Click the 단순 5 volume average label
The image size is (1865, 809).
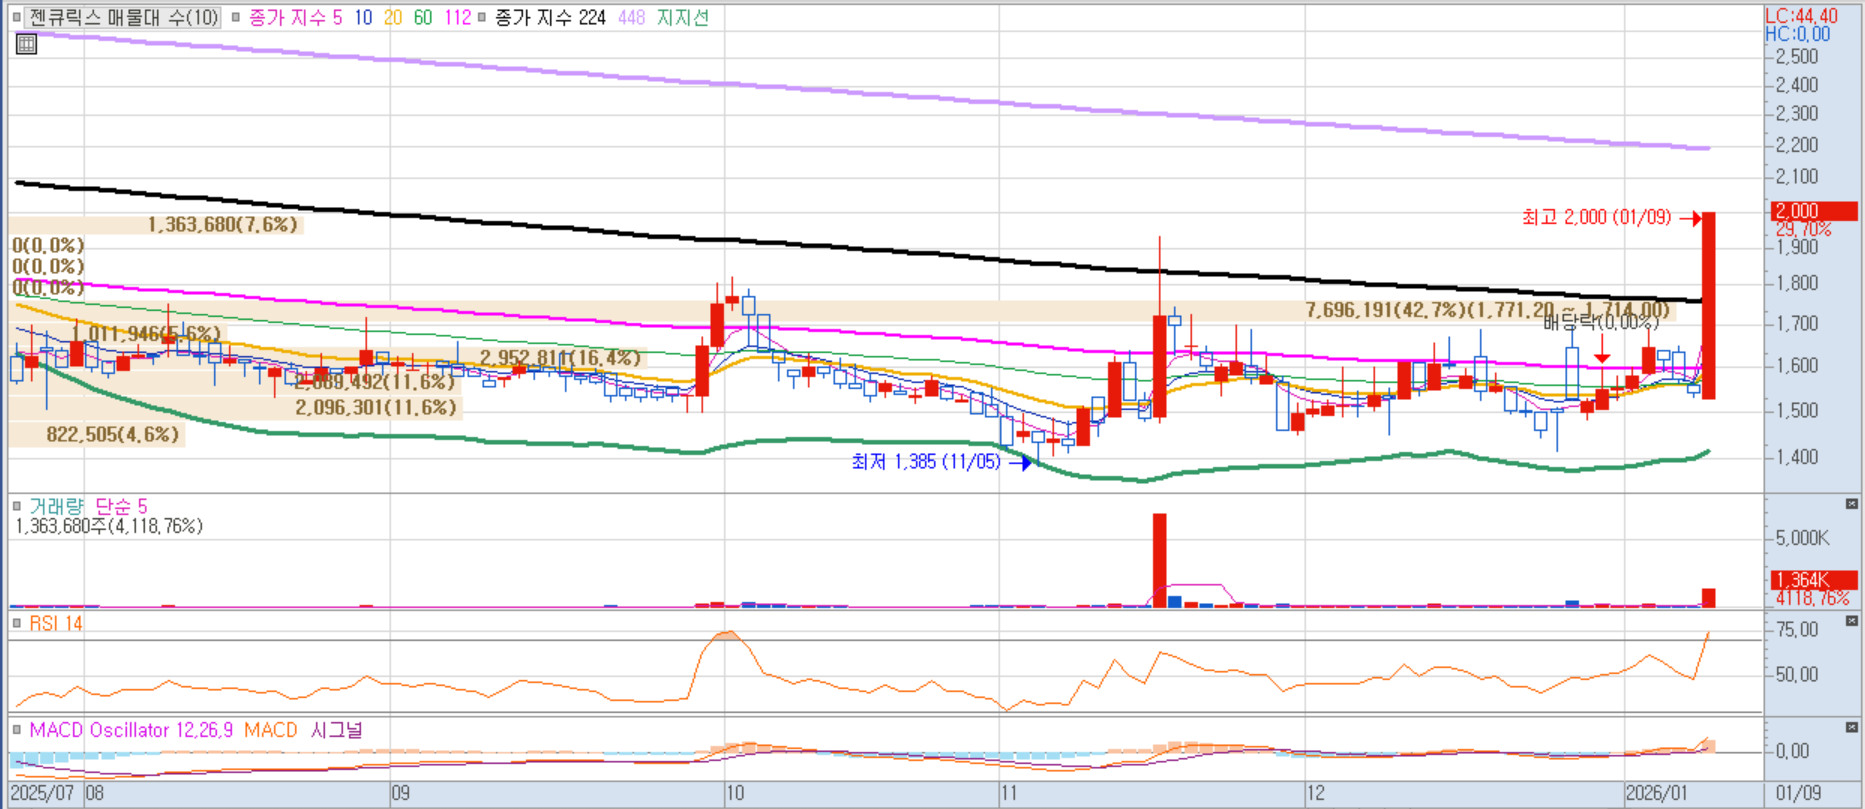click(x=121, y=506)
